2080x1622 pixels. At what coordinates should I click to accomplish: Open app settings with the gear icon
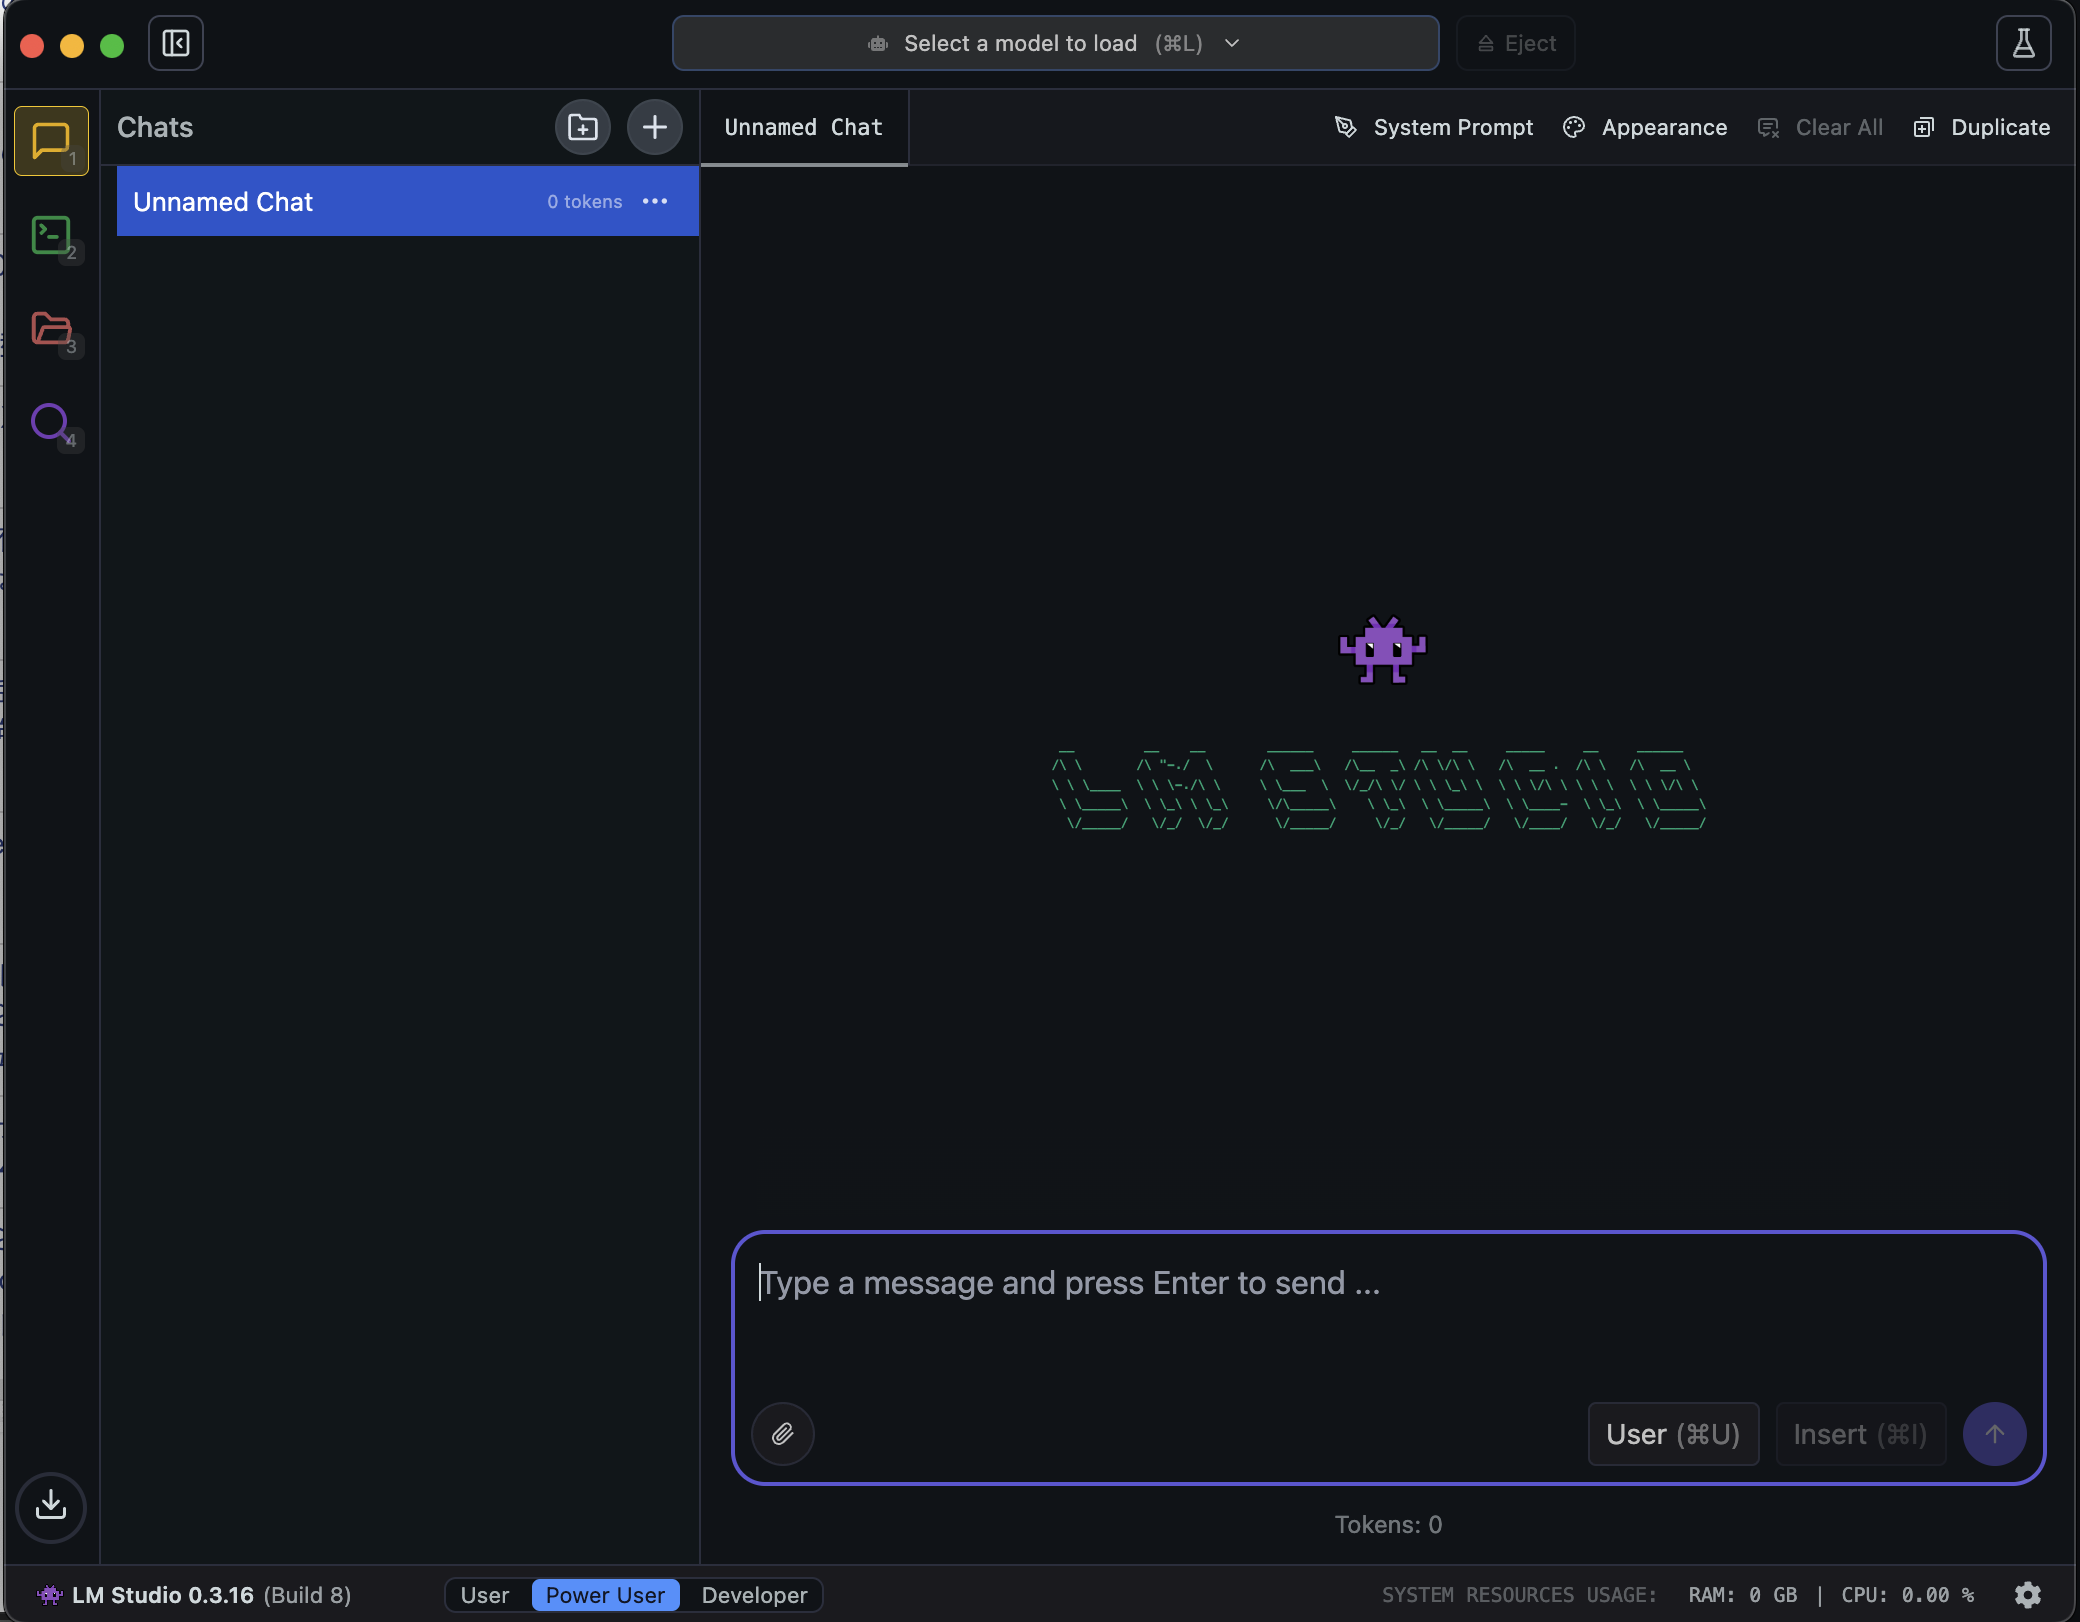pyautogui.click(x=2028, y=1594)
